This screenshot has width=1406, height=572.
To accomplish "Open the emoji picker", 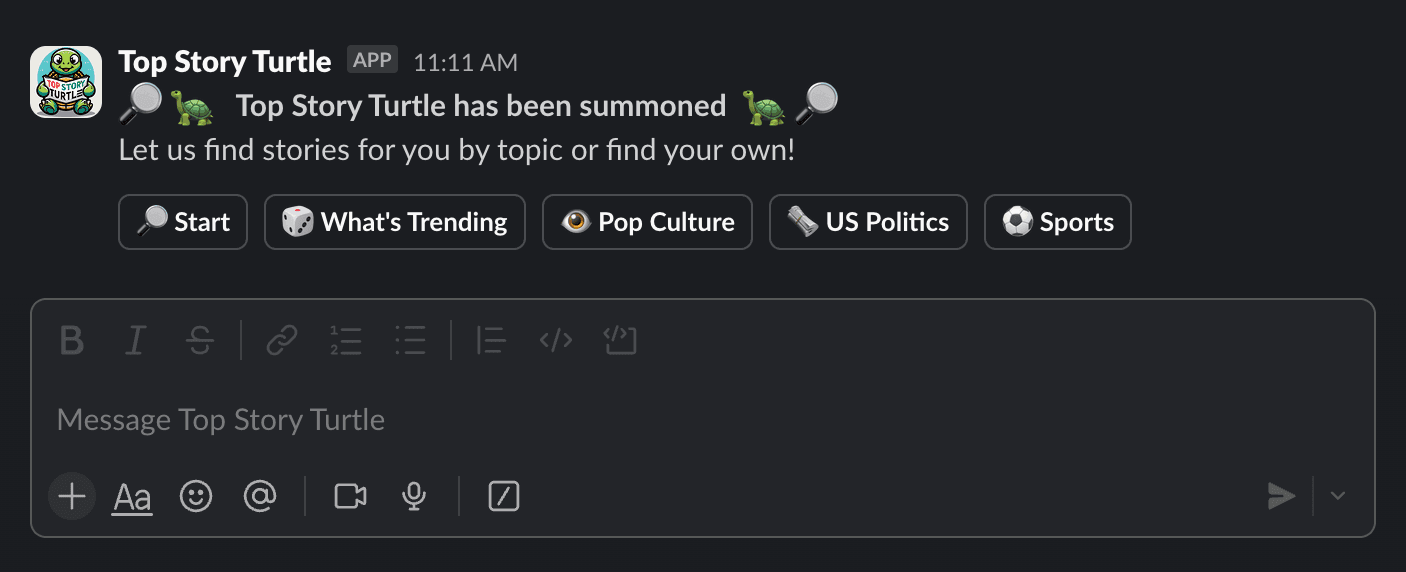I will point(196,496).
